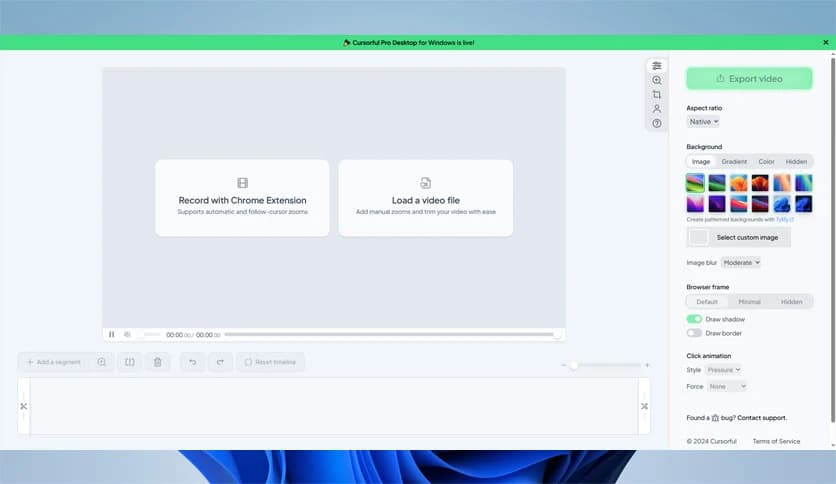Select the blue-teal stripes background thumbnail
Viewport: 836px width, 484px height.
803,183
